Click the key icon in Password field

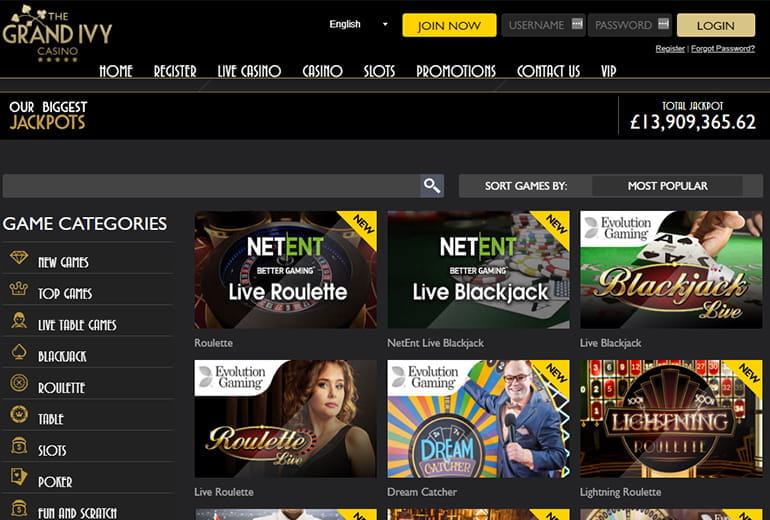[x=663, y=24]
